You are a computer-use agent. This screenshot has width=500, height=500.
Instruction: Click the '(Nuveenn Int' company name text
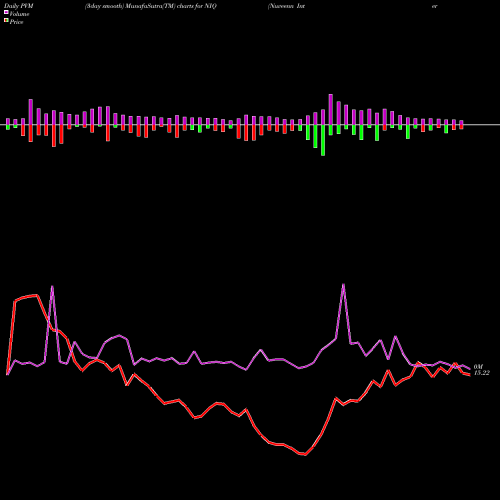(x=286, y=6)
